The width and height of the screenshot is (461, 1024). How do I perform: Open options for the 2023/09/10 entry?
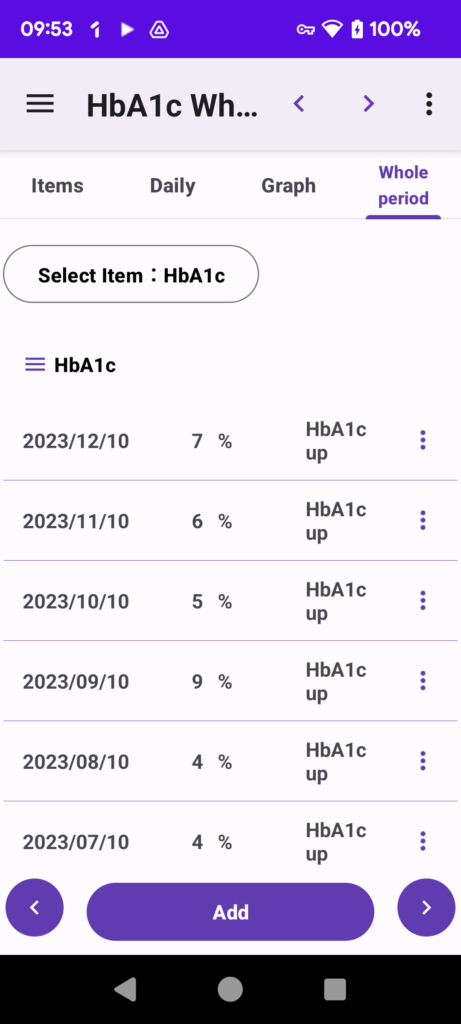422,681
